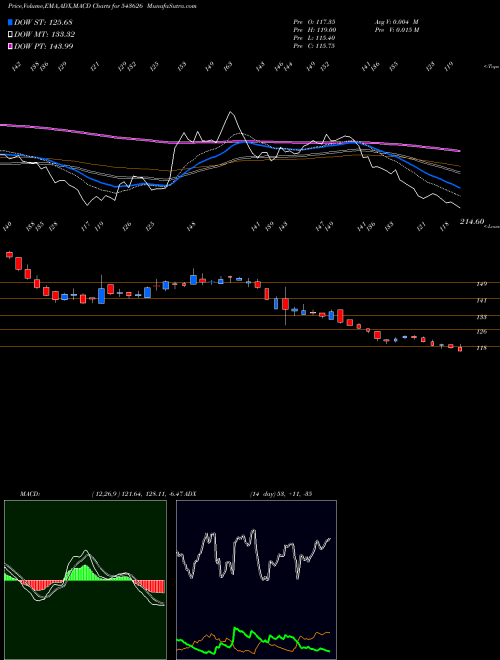This screenshot has width=500, height=660.
Task: Open the green MACD histogram chart panel
Action: point(85,580)
